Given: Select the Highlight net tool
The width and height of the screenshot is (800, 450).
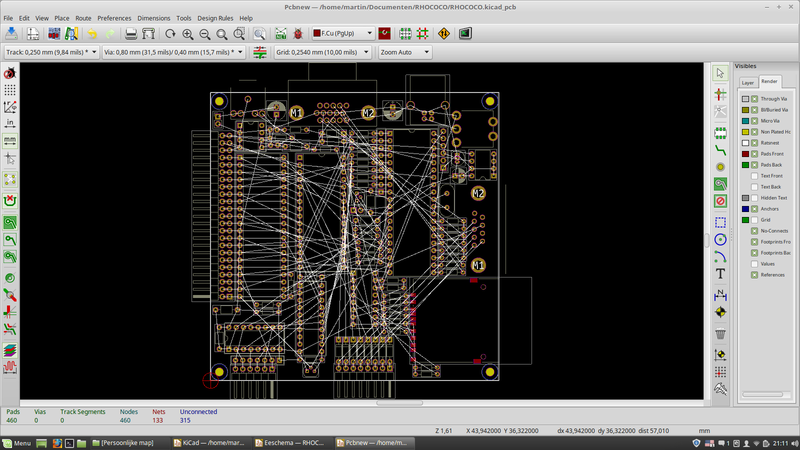Looking at the screenshot, I should [720, 94].
